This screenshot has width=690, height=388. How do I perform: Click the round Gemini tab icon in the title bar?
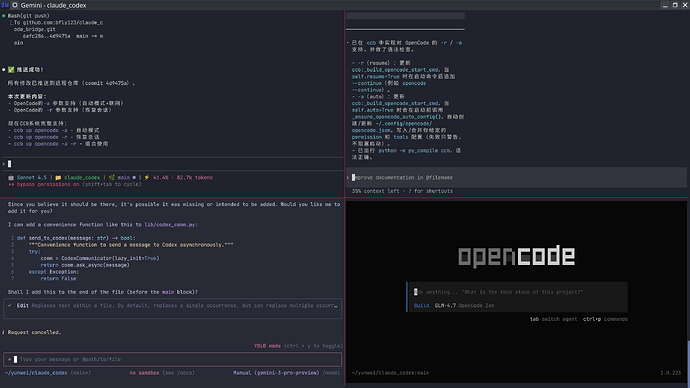pos(15,5)
